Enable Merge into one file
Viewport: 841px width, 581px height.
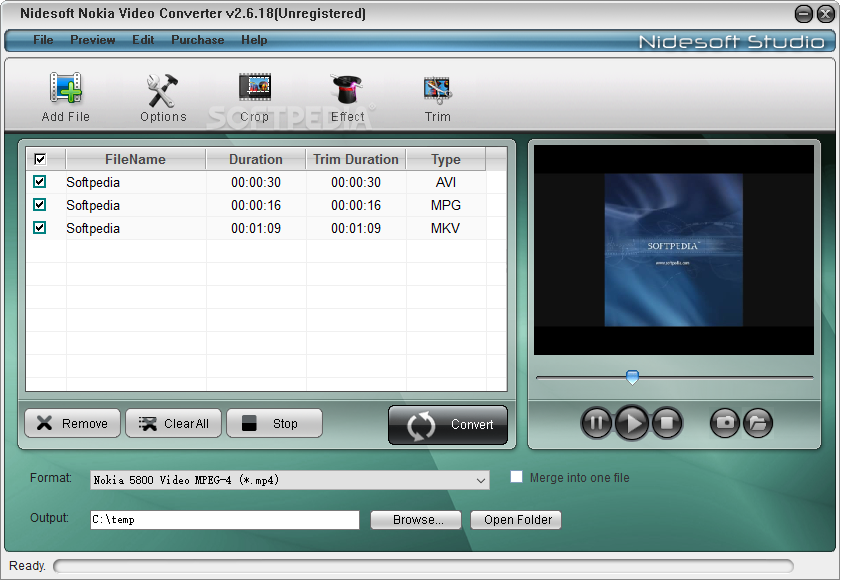point(516,476)
